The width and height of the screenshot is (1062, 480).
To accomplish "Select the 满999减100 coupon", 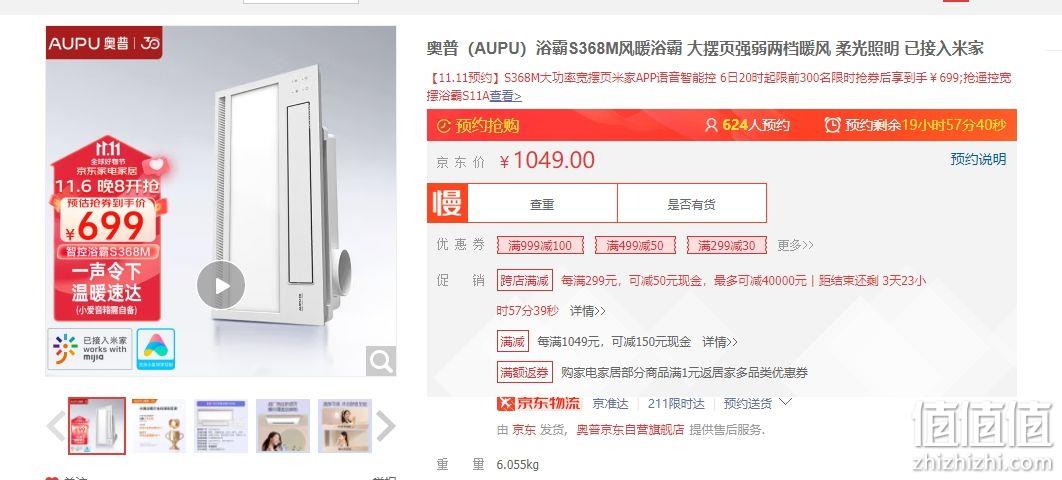I will tap(540, 245).
